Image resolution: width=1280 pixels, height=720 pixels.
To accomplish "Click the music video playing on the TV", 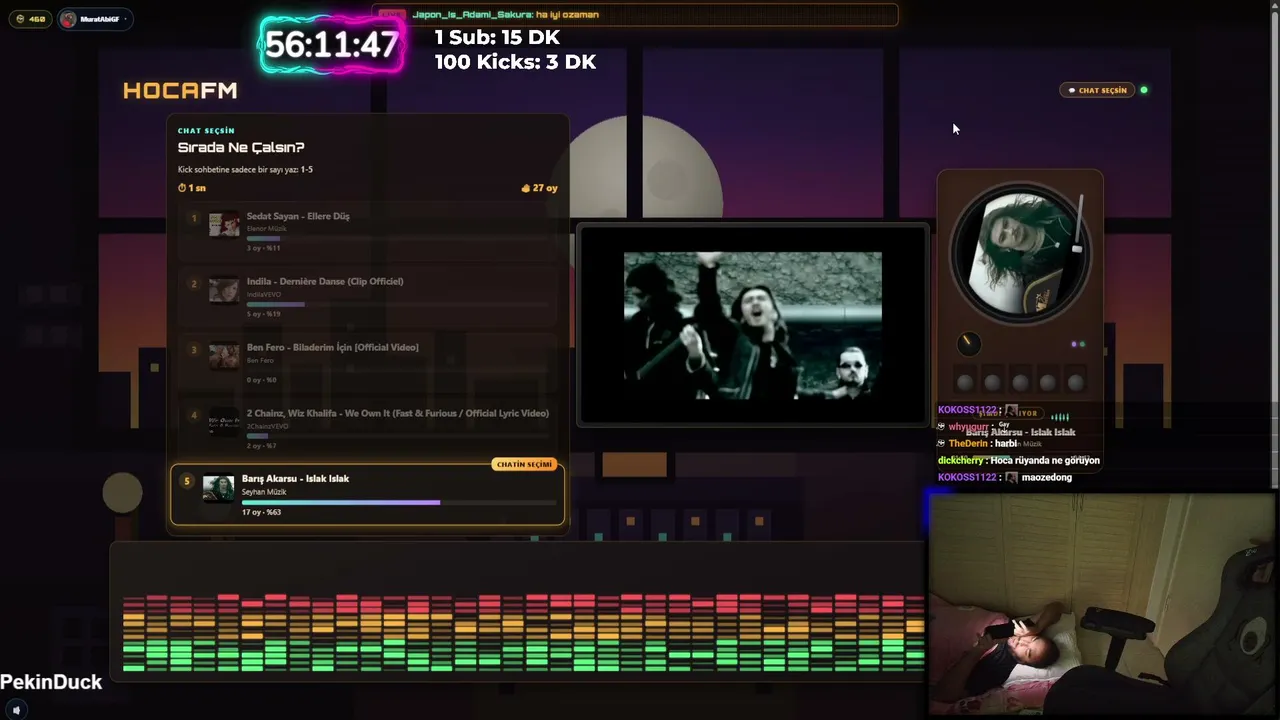I will click(753, 326).
